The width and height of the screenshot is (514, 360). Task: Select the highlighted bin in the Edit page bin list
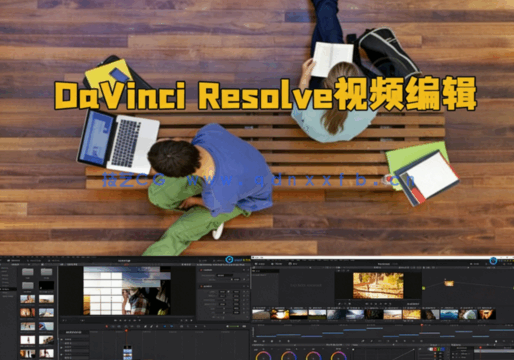pos(8,289)
